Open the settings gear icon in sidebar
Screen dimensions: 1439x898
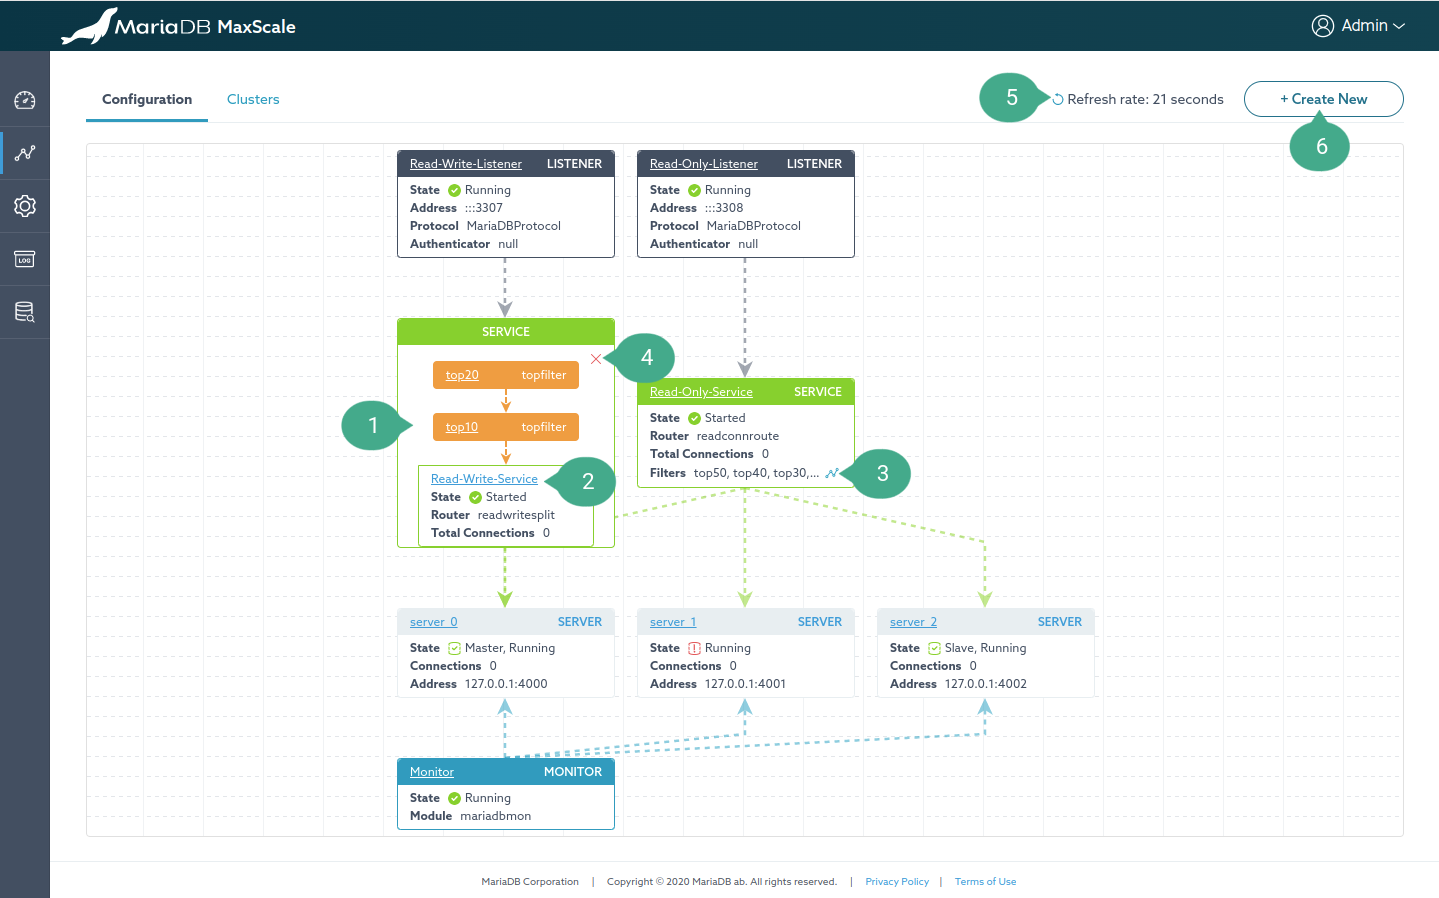pyautogui.click(x=25, y=206)
